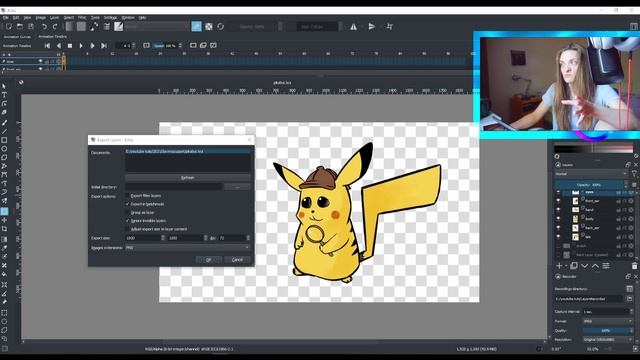Hide the Front_ear layer using eye icon
The image size is (640, 360).
(x=558, y=201)
